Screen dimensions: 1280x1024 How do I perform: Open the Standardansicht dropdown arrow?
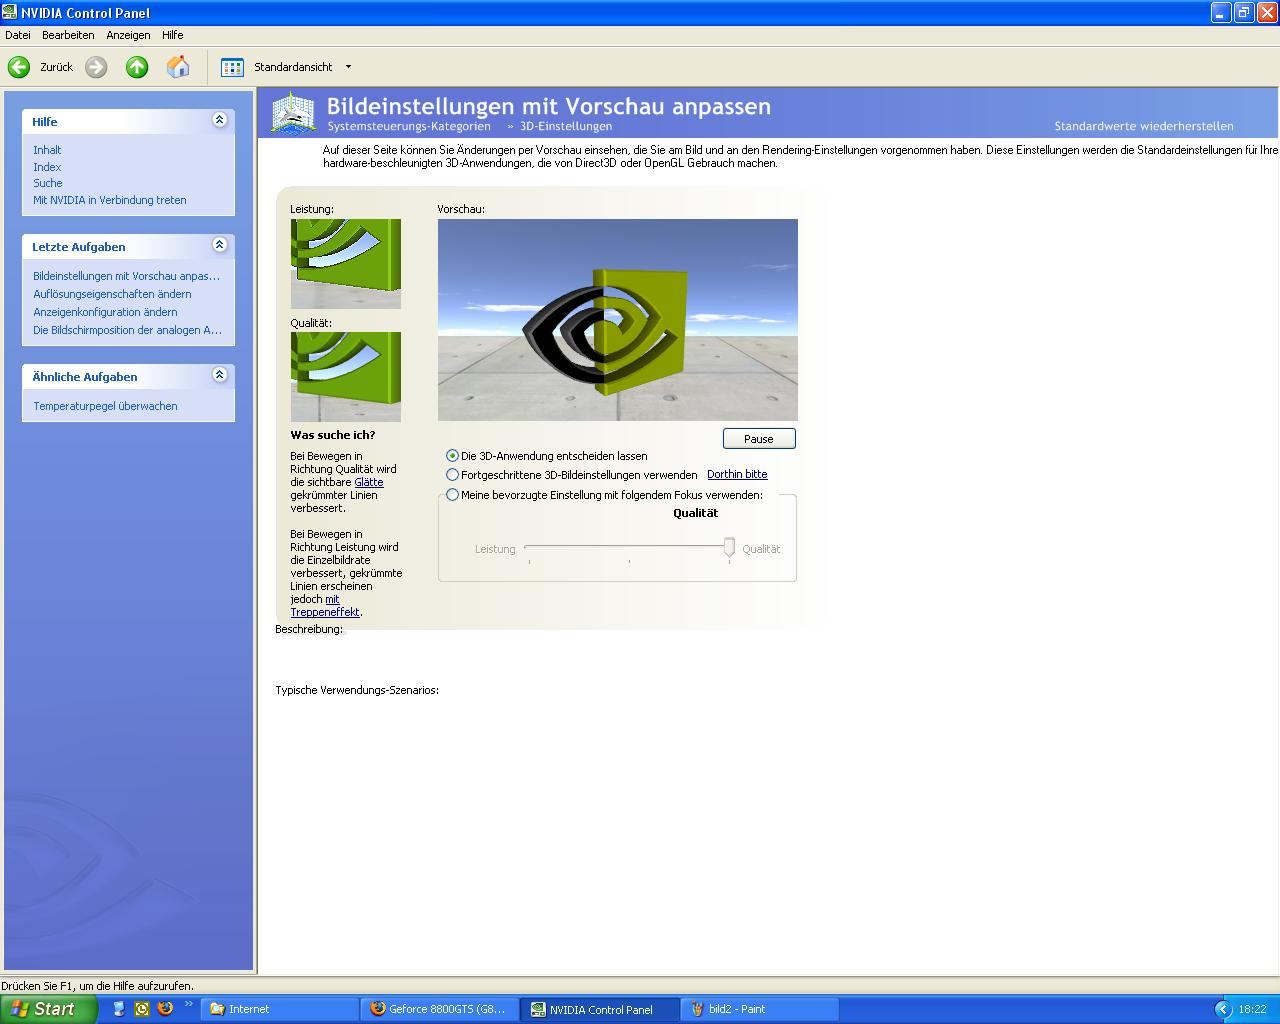tap(348, 67)
